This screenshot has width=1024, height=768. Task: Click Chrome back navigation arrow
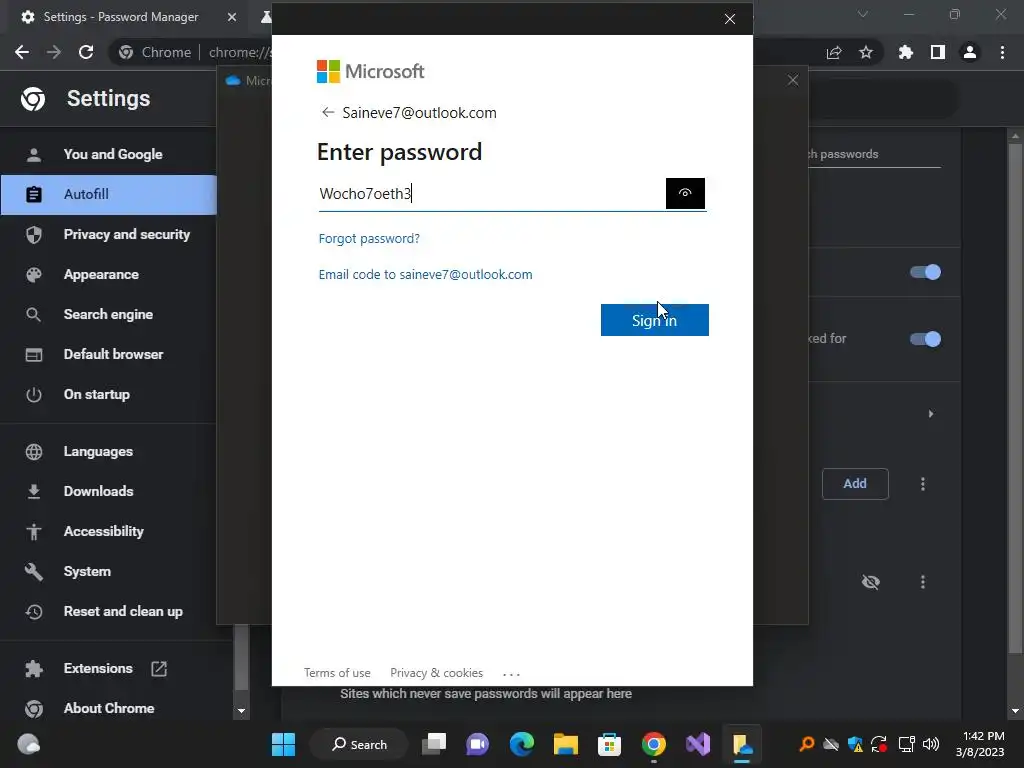pos(22,52)
